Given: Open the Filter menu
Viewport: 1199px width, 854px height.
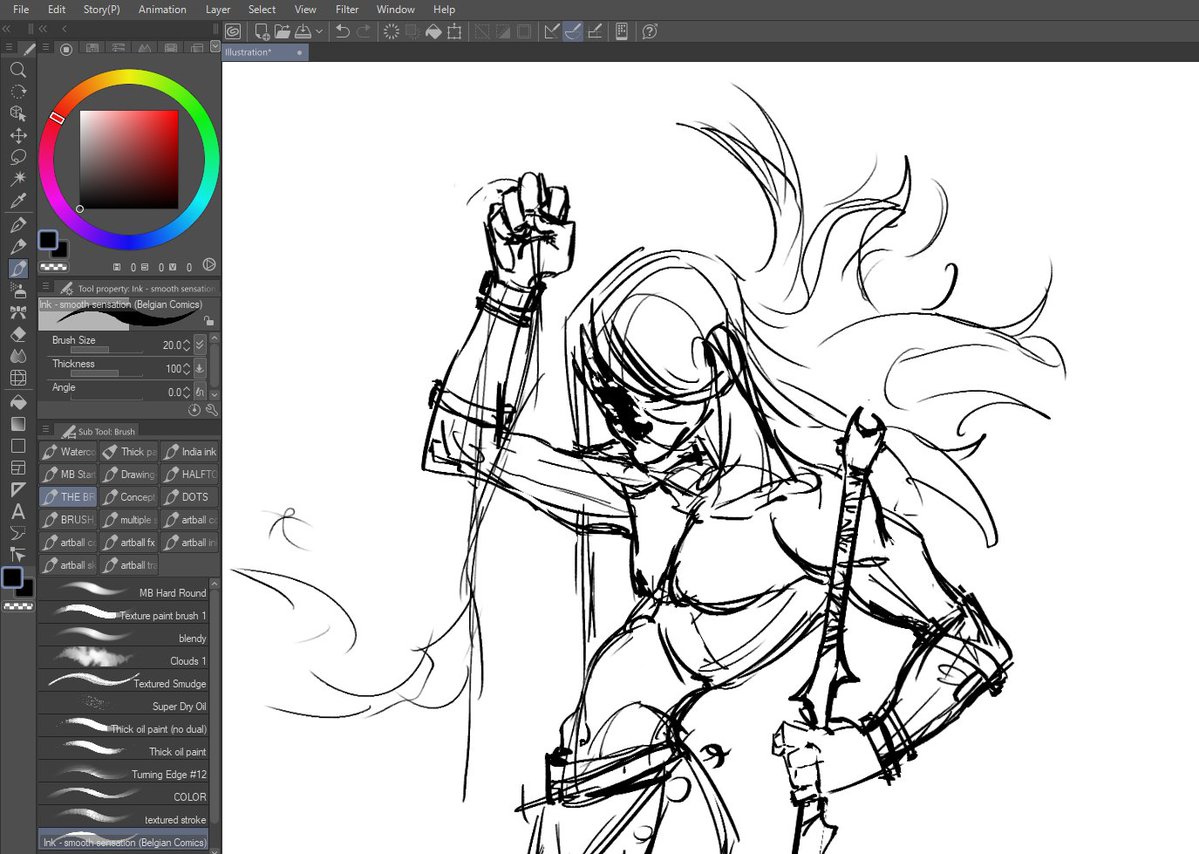Looking at the screenshot, I should click(x=346, y=9).
